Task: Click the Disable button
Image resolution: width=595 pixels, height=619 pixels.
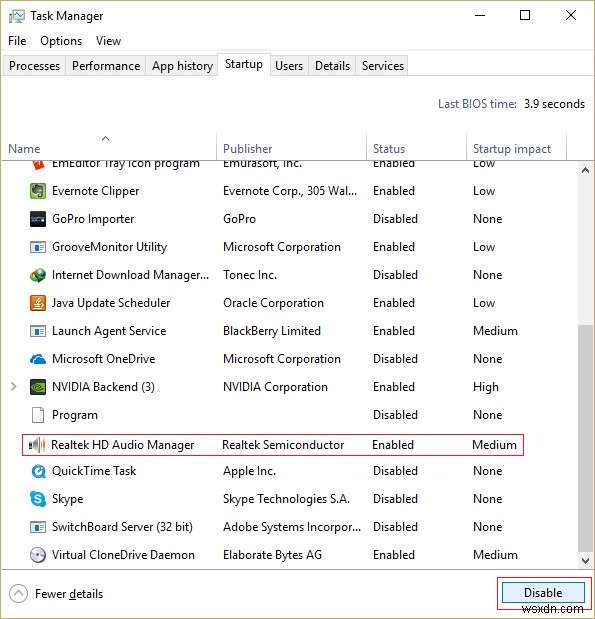Action: point(543,593)
